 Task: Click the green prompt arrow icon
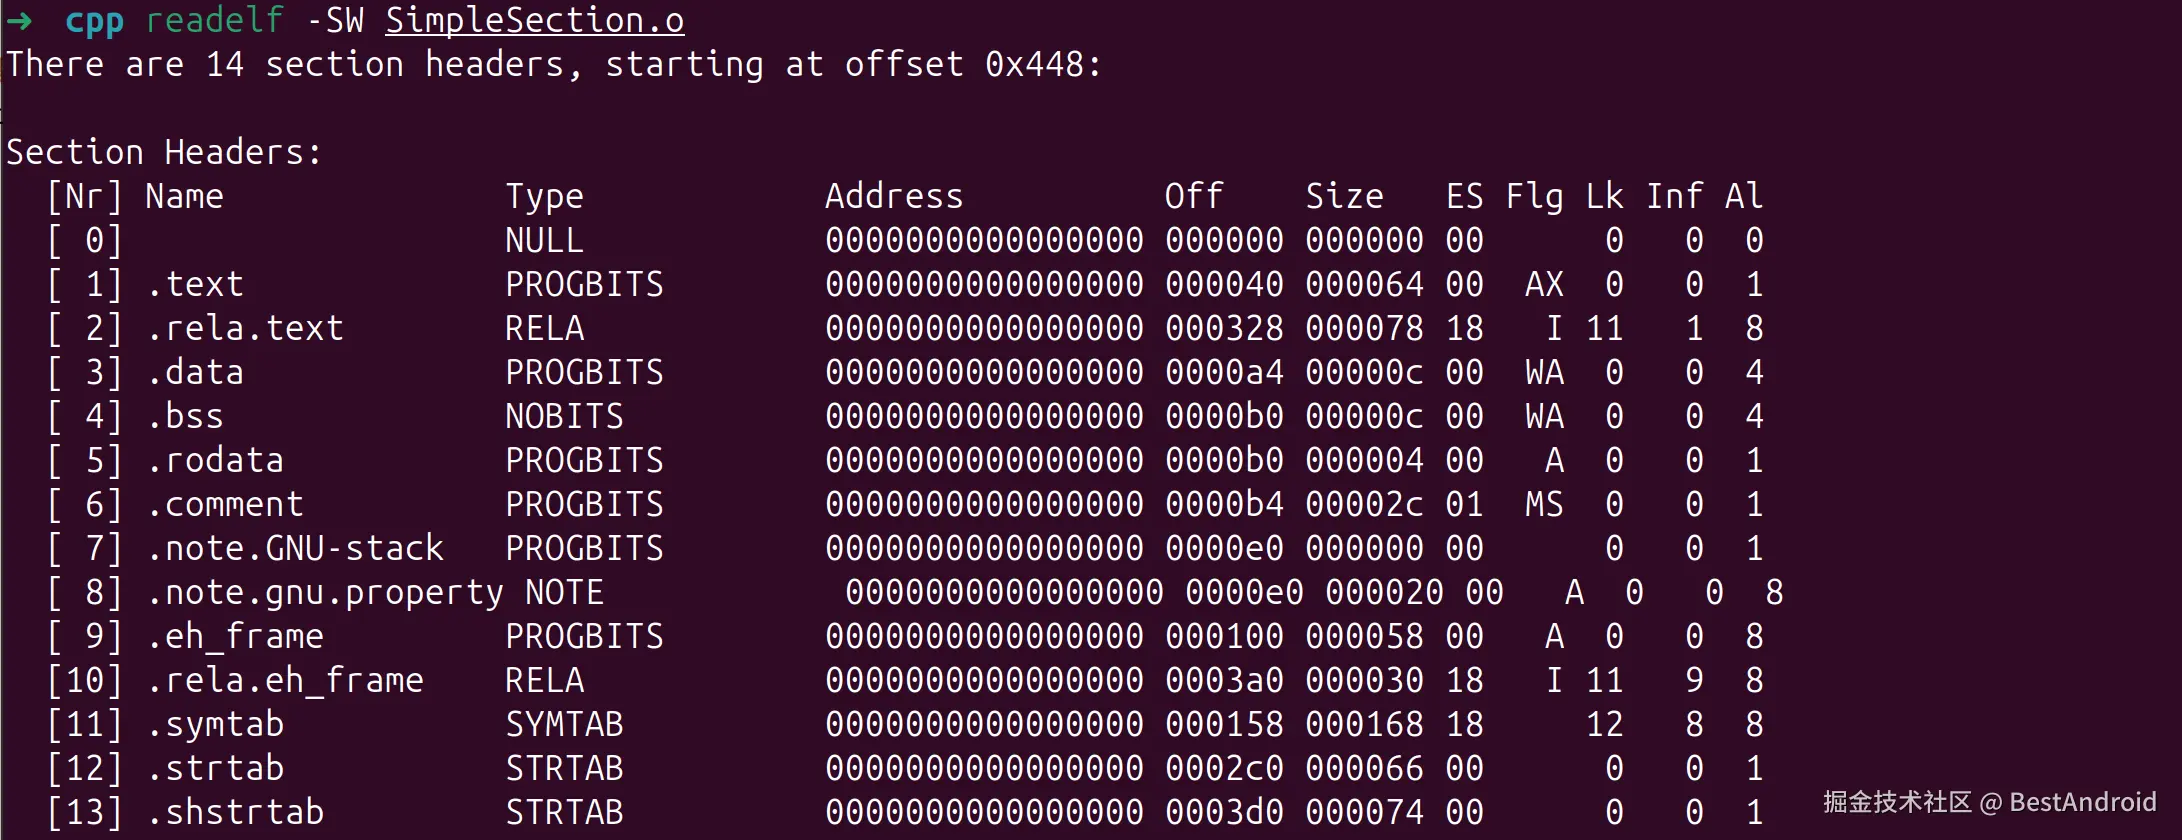[20, 21]
